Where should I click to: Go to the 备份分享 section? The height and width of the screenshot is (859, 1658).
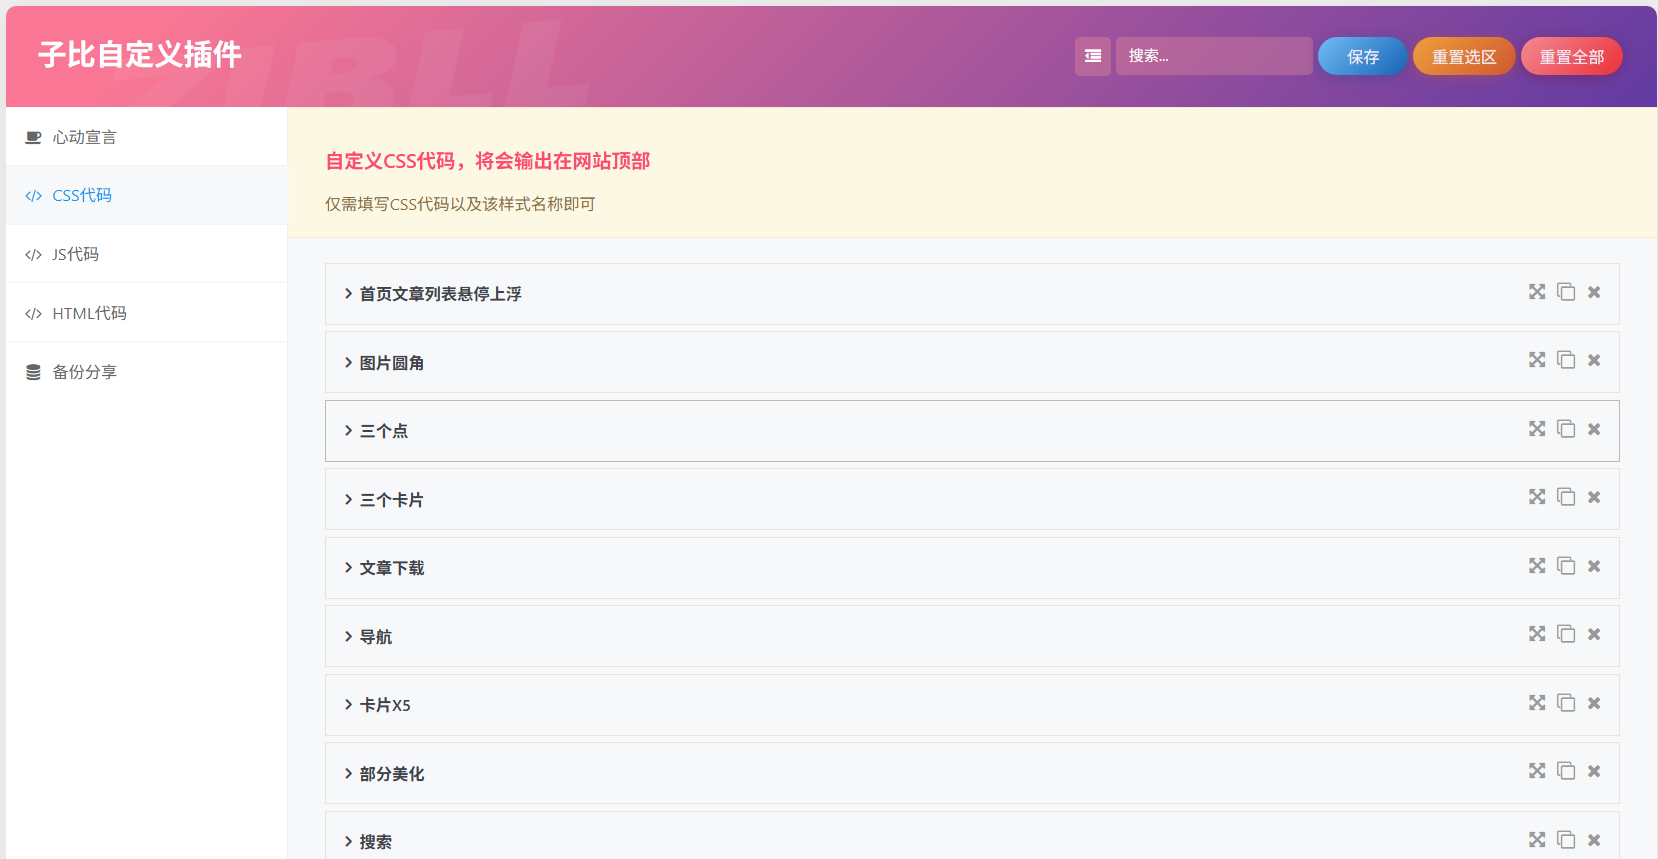pos(84,372)
